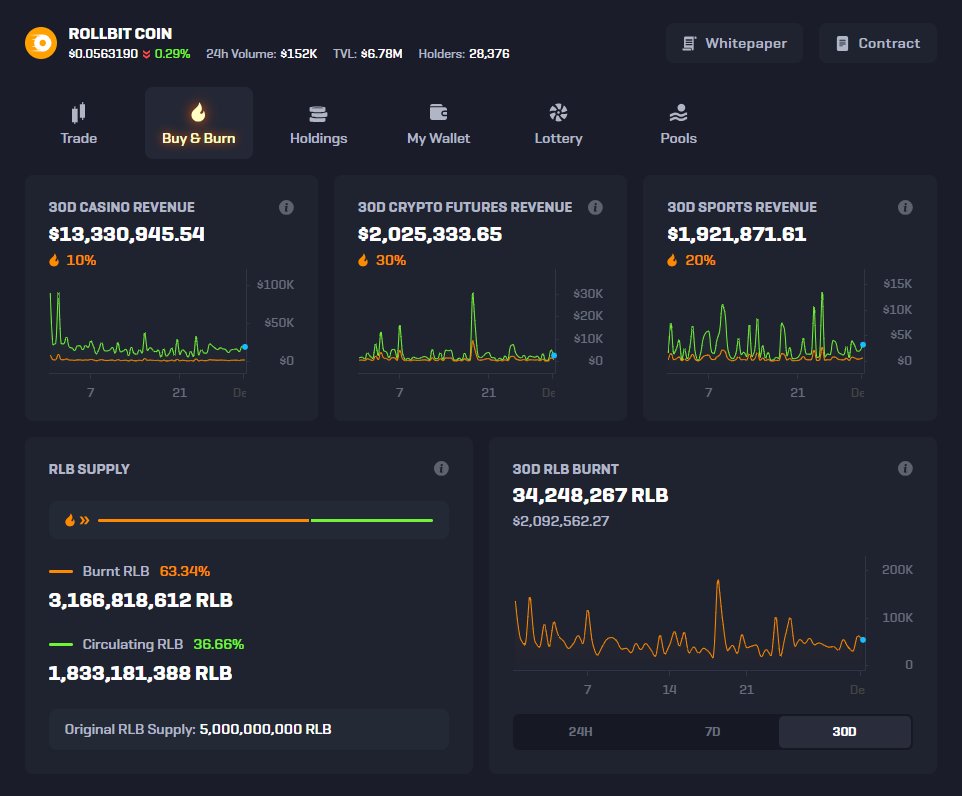Click the My Wallet icon

[x=438, y=112]
